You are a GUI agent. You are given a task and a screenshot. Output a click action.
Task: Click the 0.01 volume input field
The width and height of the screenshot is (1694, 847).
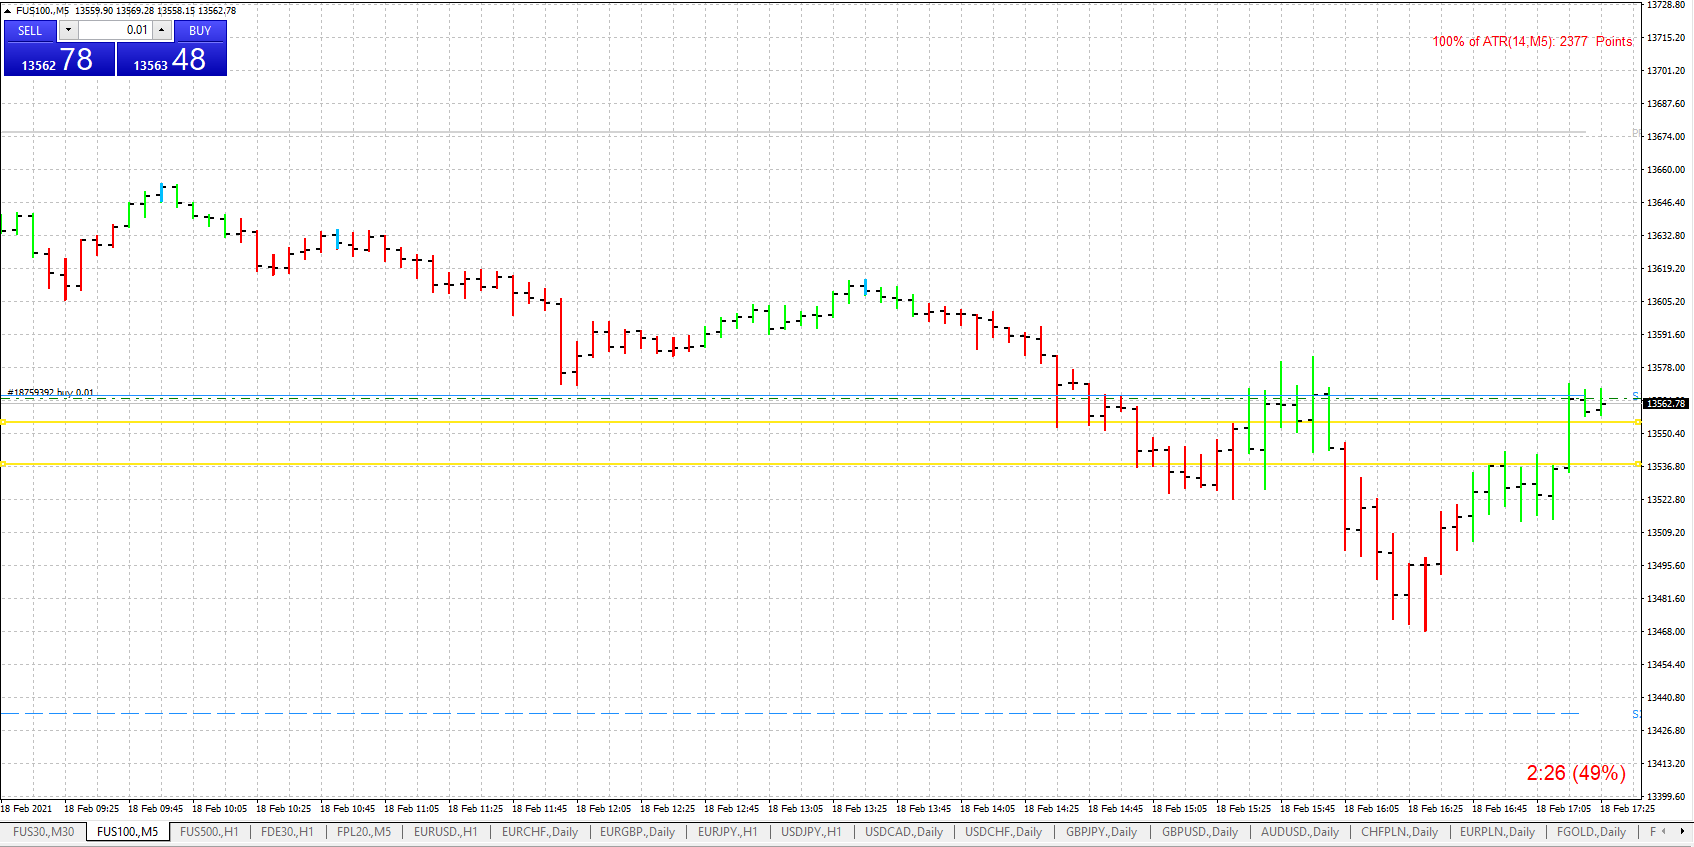coord(115,30)
